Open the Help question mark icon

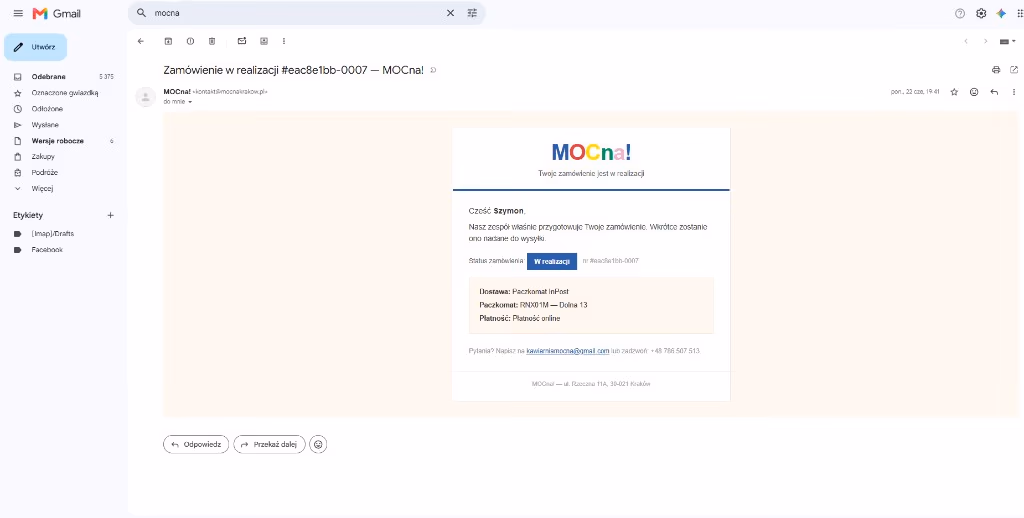tap(960, 13)
